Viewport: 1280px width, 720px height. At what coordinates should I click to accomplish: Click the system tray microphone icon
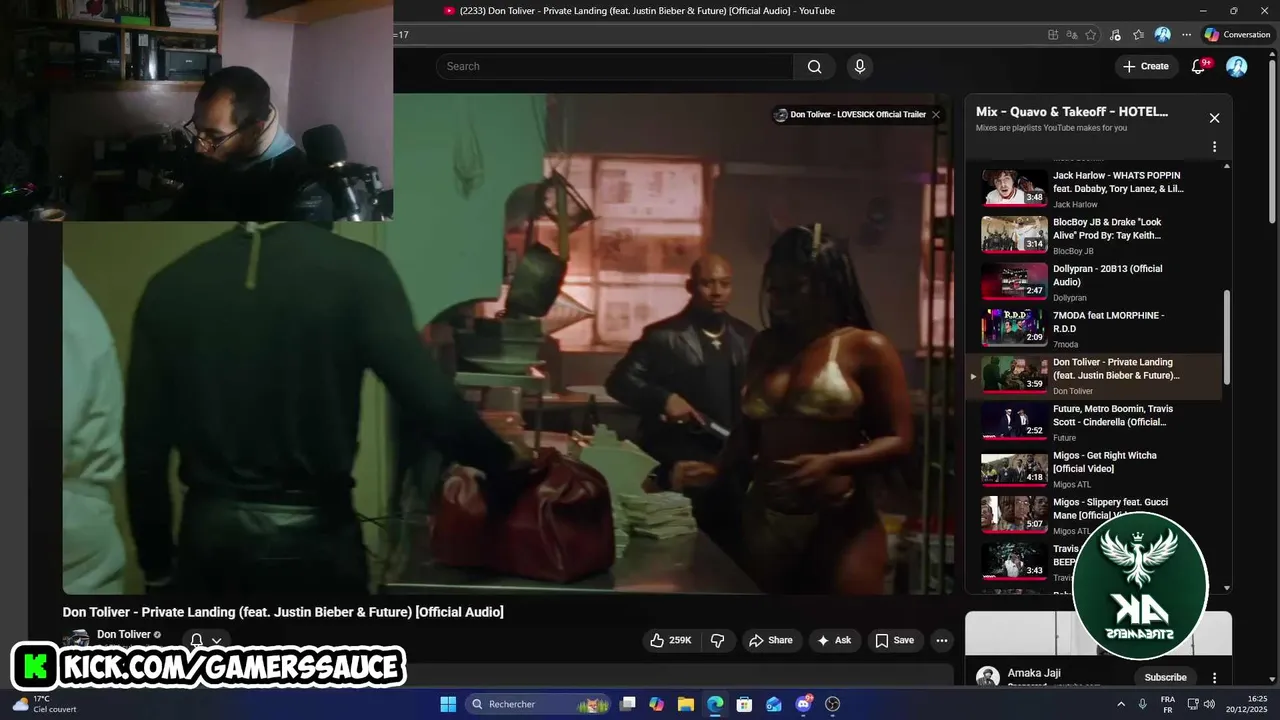point(1143,704)
